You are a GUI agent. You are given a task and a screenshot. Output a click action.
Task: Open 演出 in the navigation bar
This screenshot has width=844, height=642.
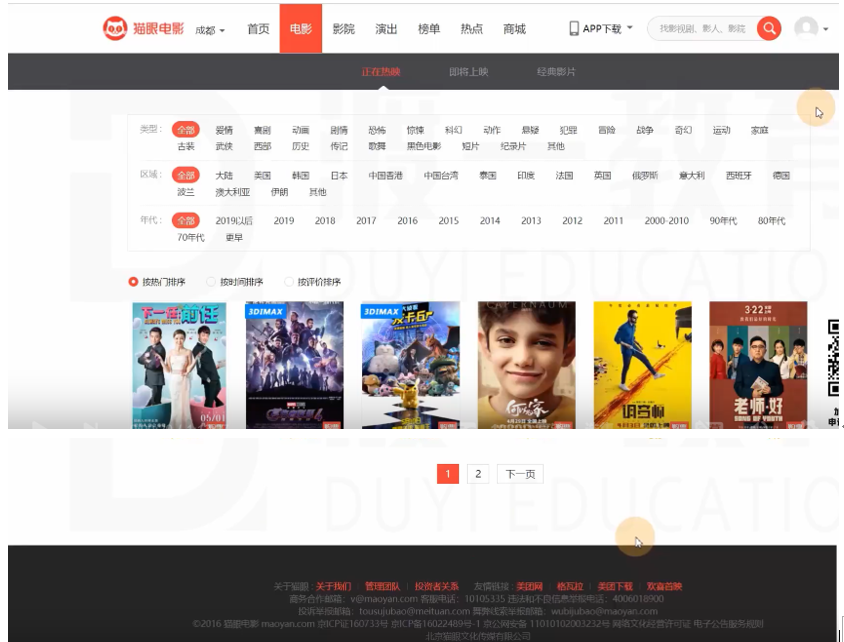coord(386,29)
